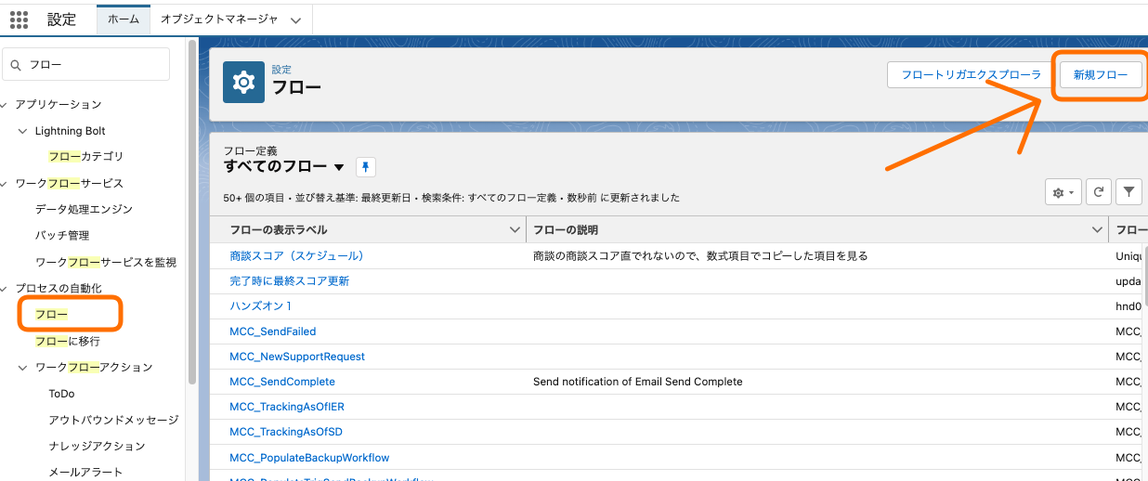
Task: Collapse the ワークフローサービス section
Action: 4,183
